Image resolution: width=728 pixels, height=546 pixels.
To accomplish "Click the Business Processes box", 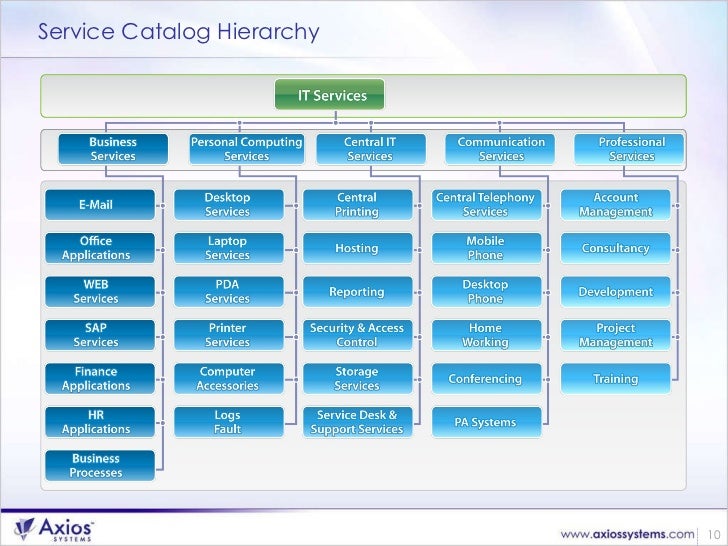I will pos(100,466).
